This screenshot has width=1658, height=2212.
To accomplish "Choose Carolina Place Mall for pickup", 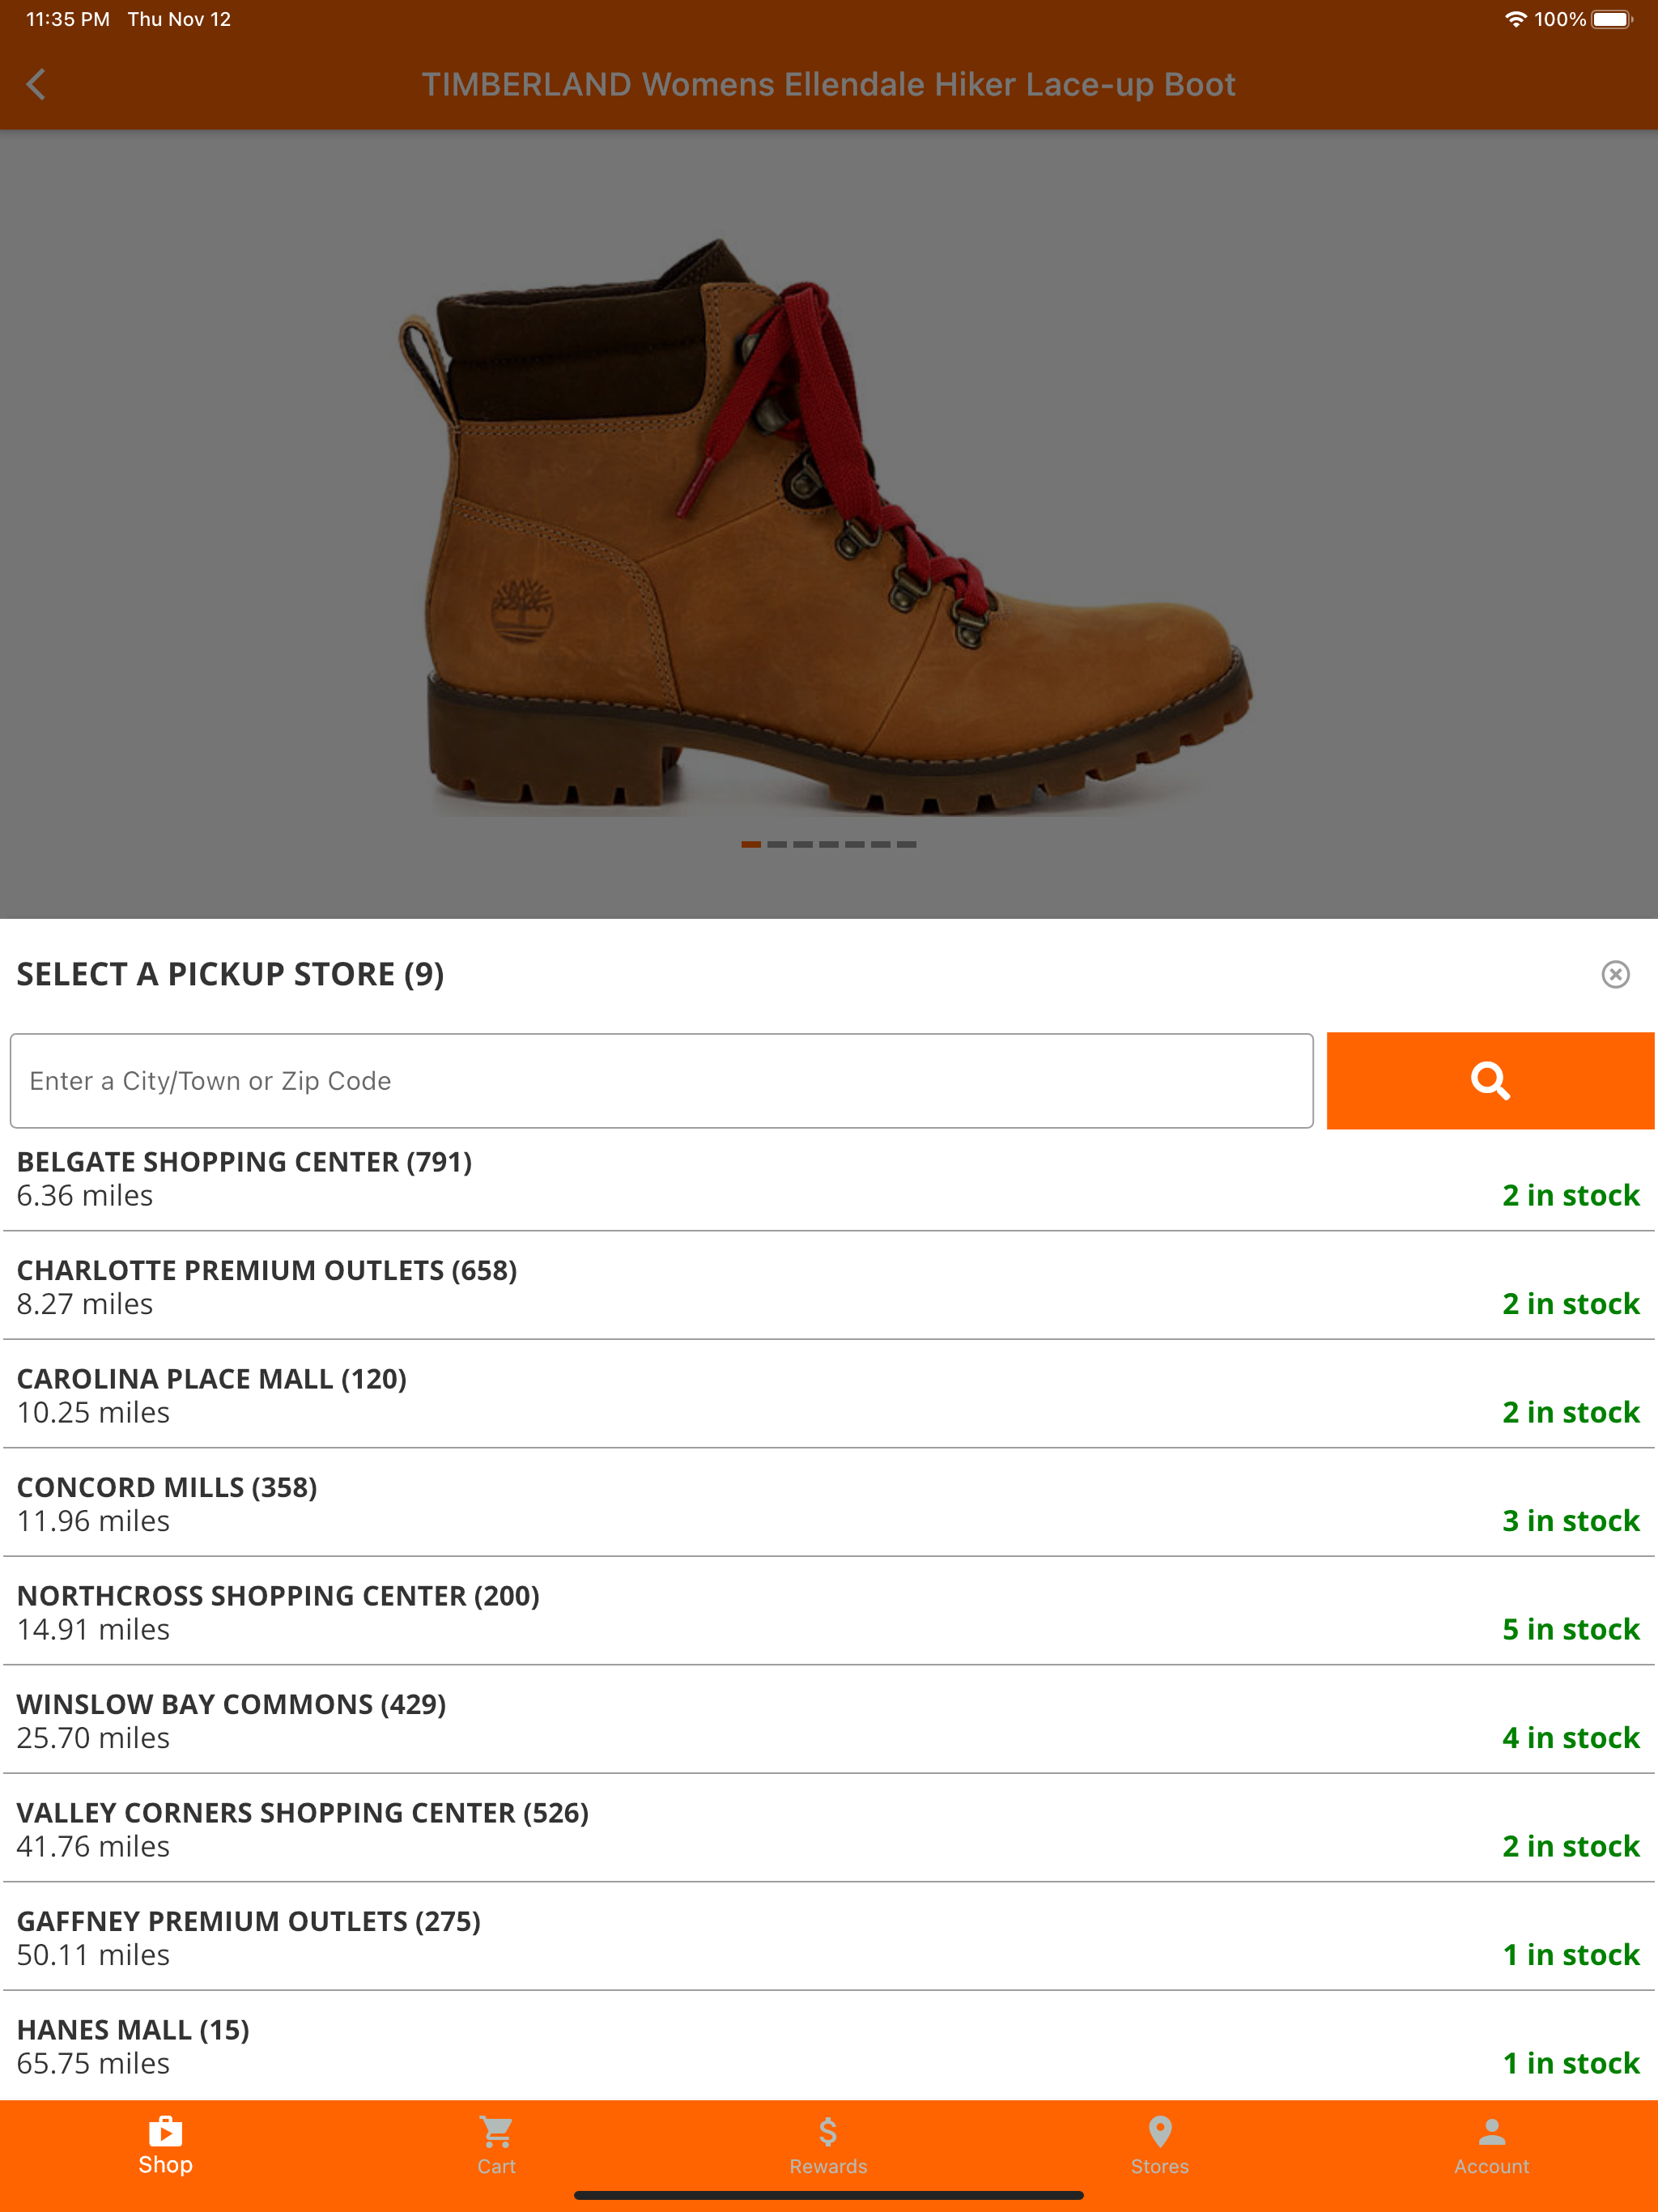I will pos(828,1395).
